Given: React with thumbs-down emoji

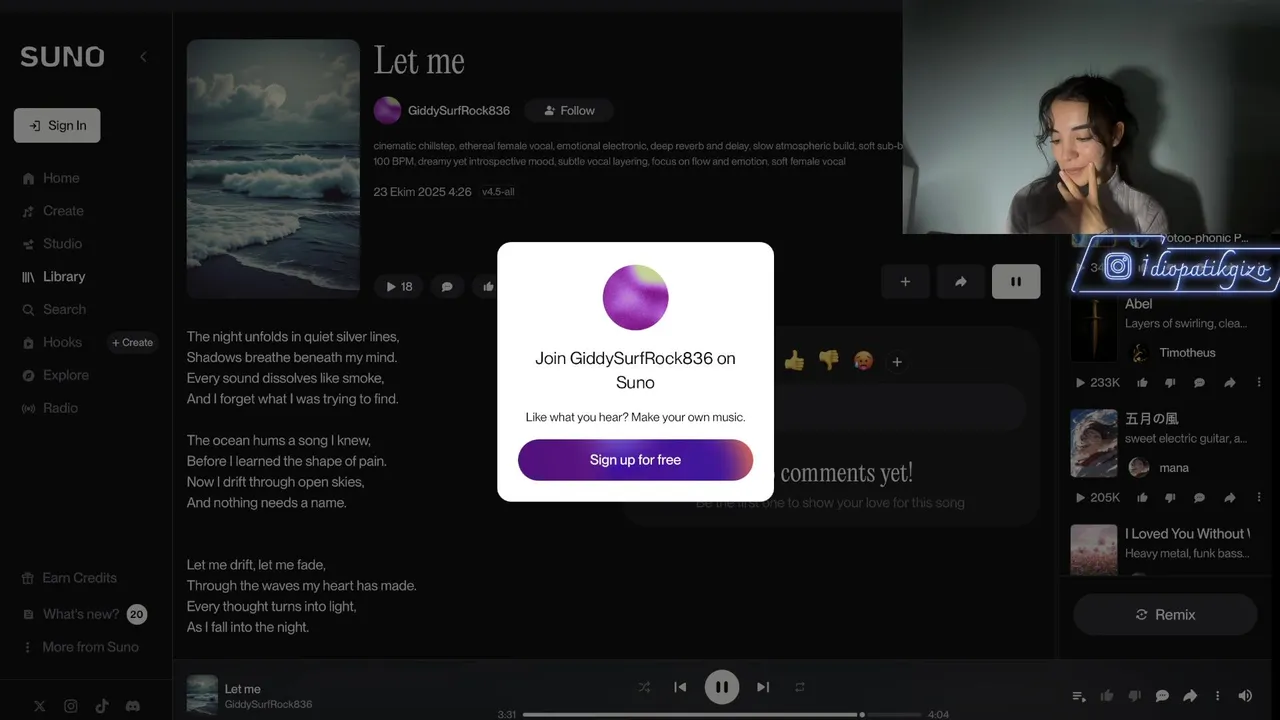Looking at the screenshot, I should (x=828, y=361).
